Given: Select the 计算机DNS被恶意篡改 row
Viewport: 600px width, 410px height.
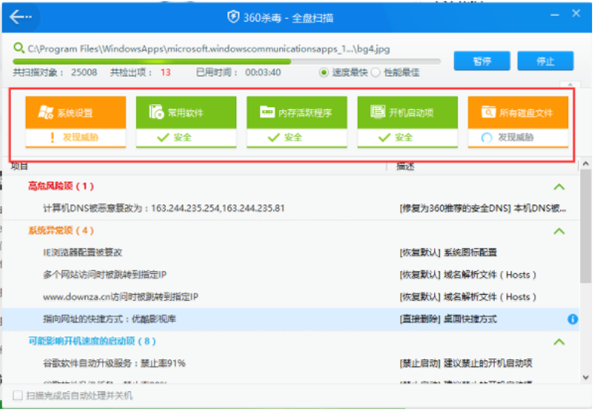Looking at the screenshot, I should coord(291,208).
